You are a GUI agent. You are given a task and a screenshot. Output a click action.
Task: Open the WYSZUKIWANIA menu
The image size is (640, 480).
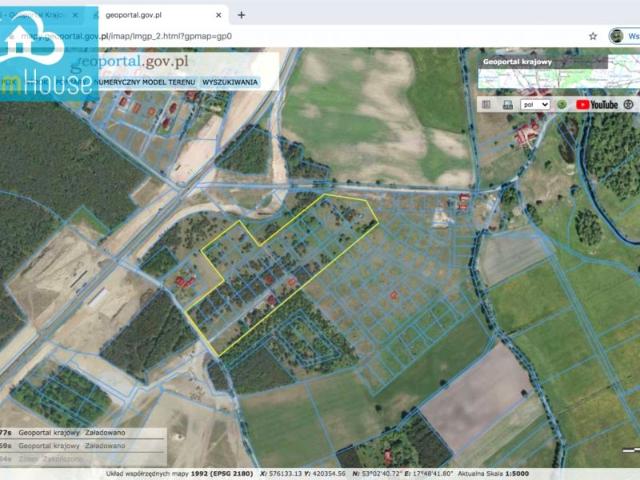230,82
